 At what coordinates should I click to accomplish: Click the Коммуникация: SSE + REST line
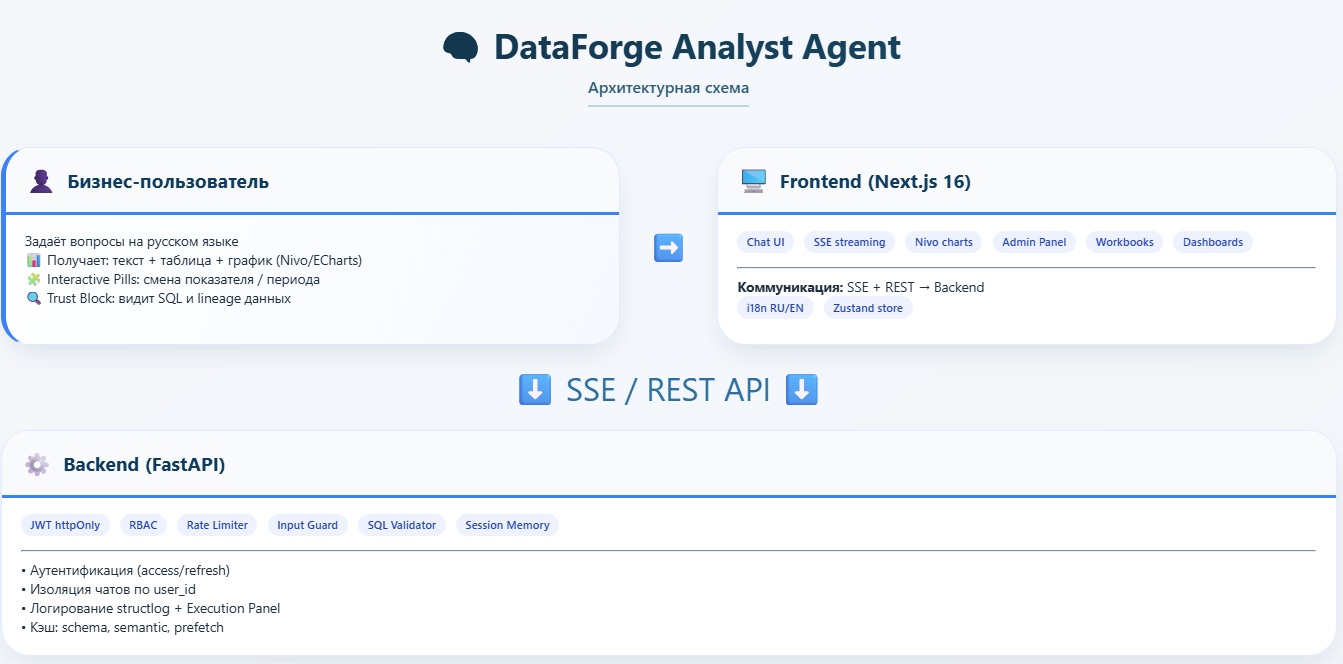(x=860, y=287)
